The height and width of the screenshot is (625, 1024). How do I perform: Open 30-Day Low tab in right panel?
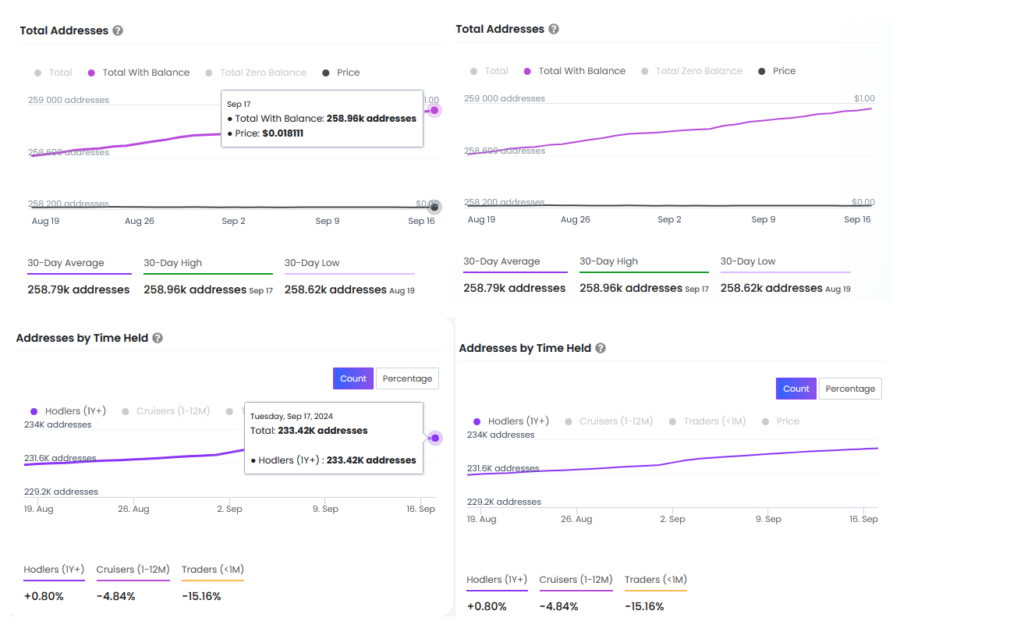pos(786,263)
